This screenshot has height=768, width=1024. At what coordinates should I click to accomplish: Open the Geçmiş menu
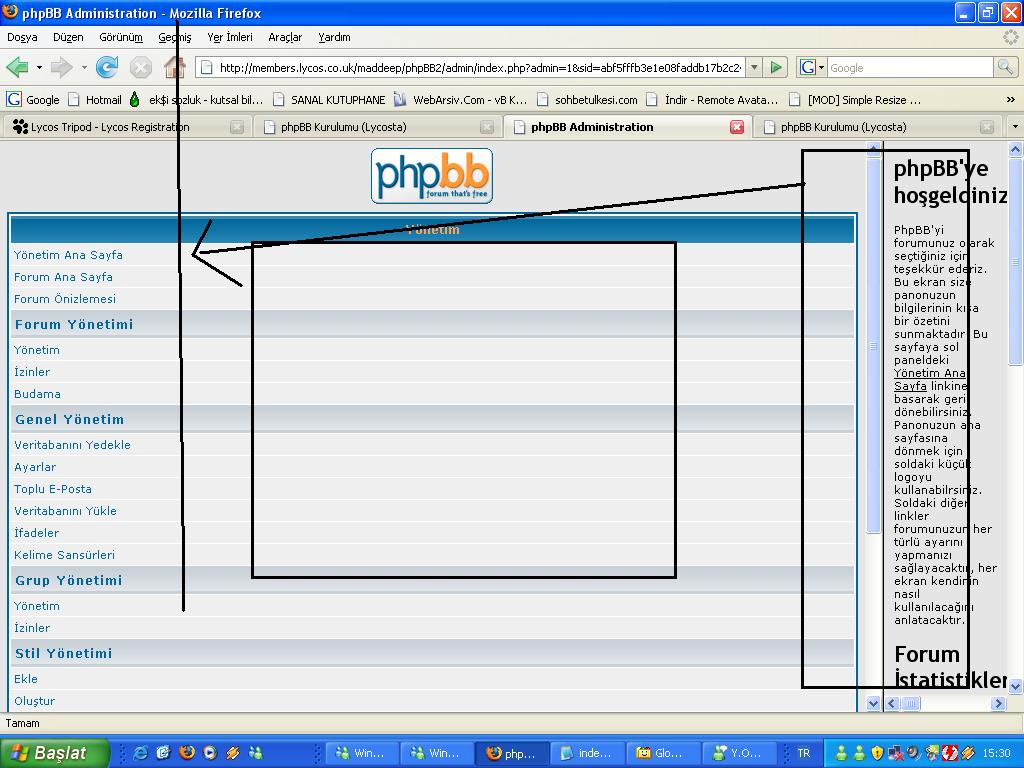coord(175,37)
